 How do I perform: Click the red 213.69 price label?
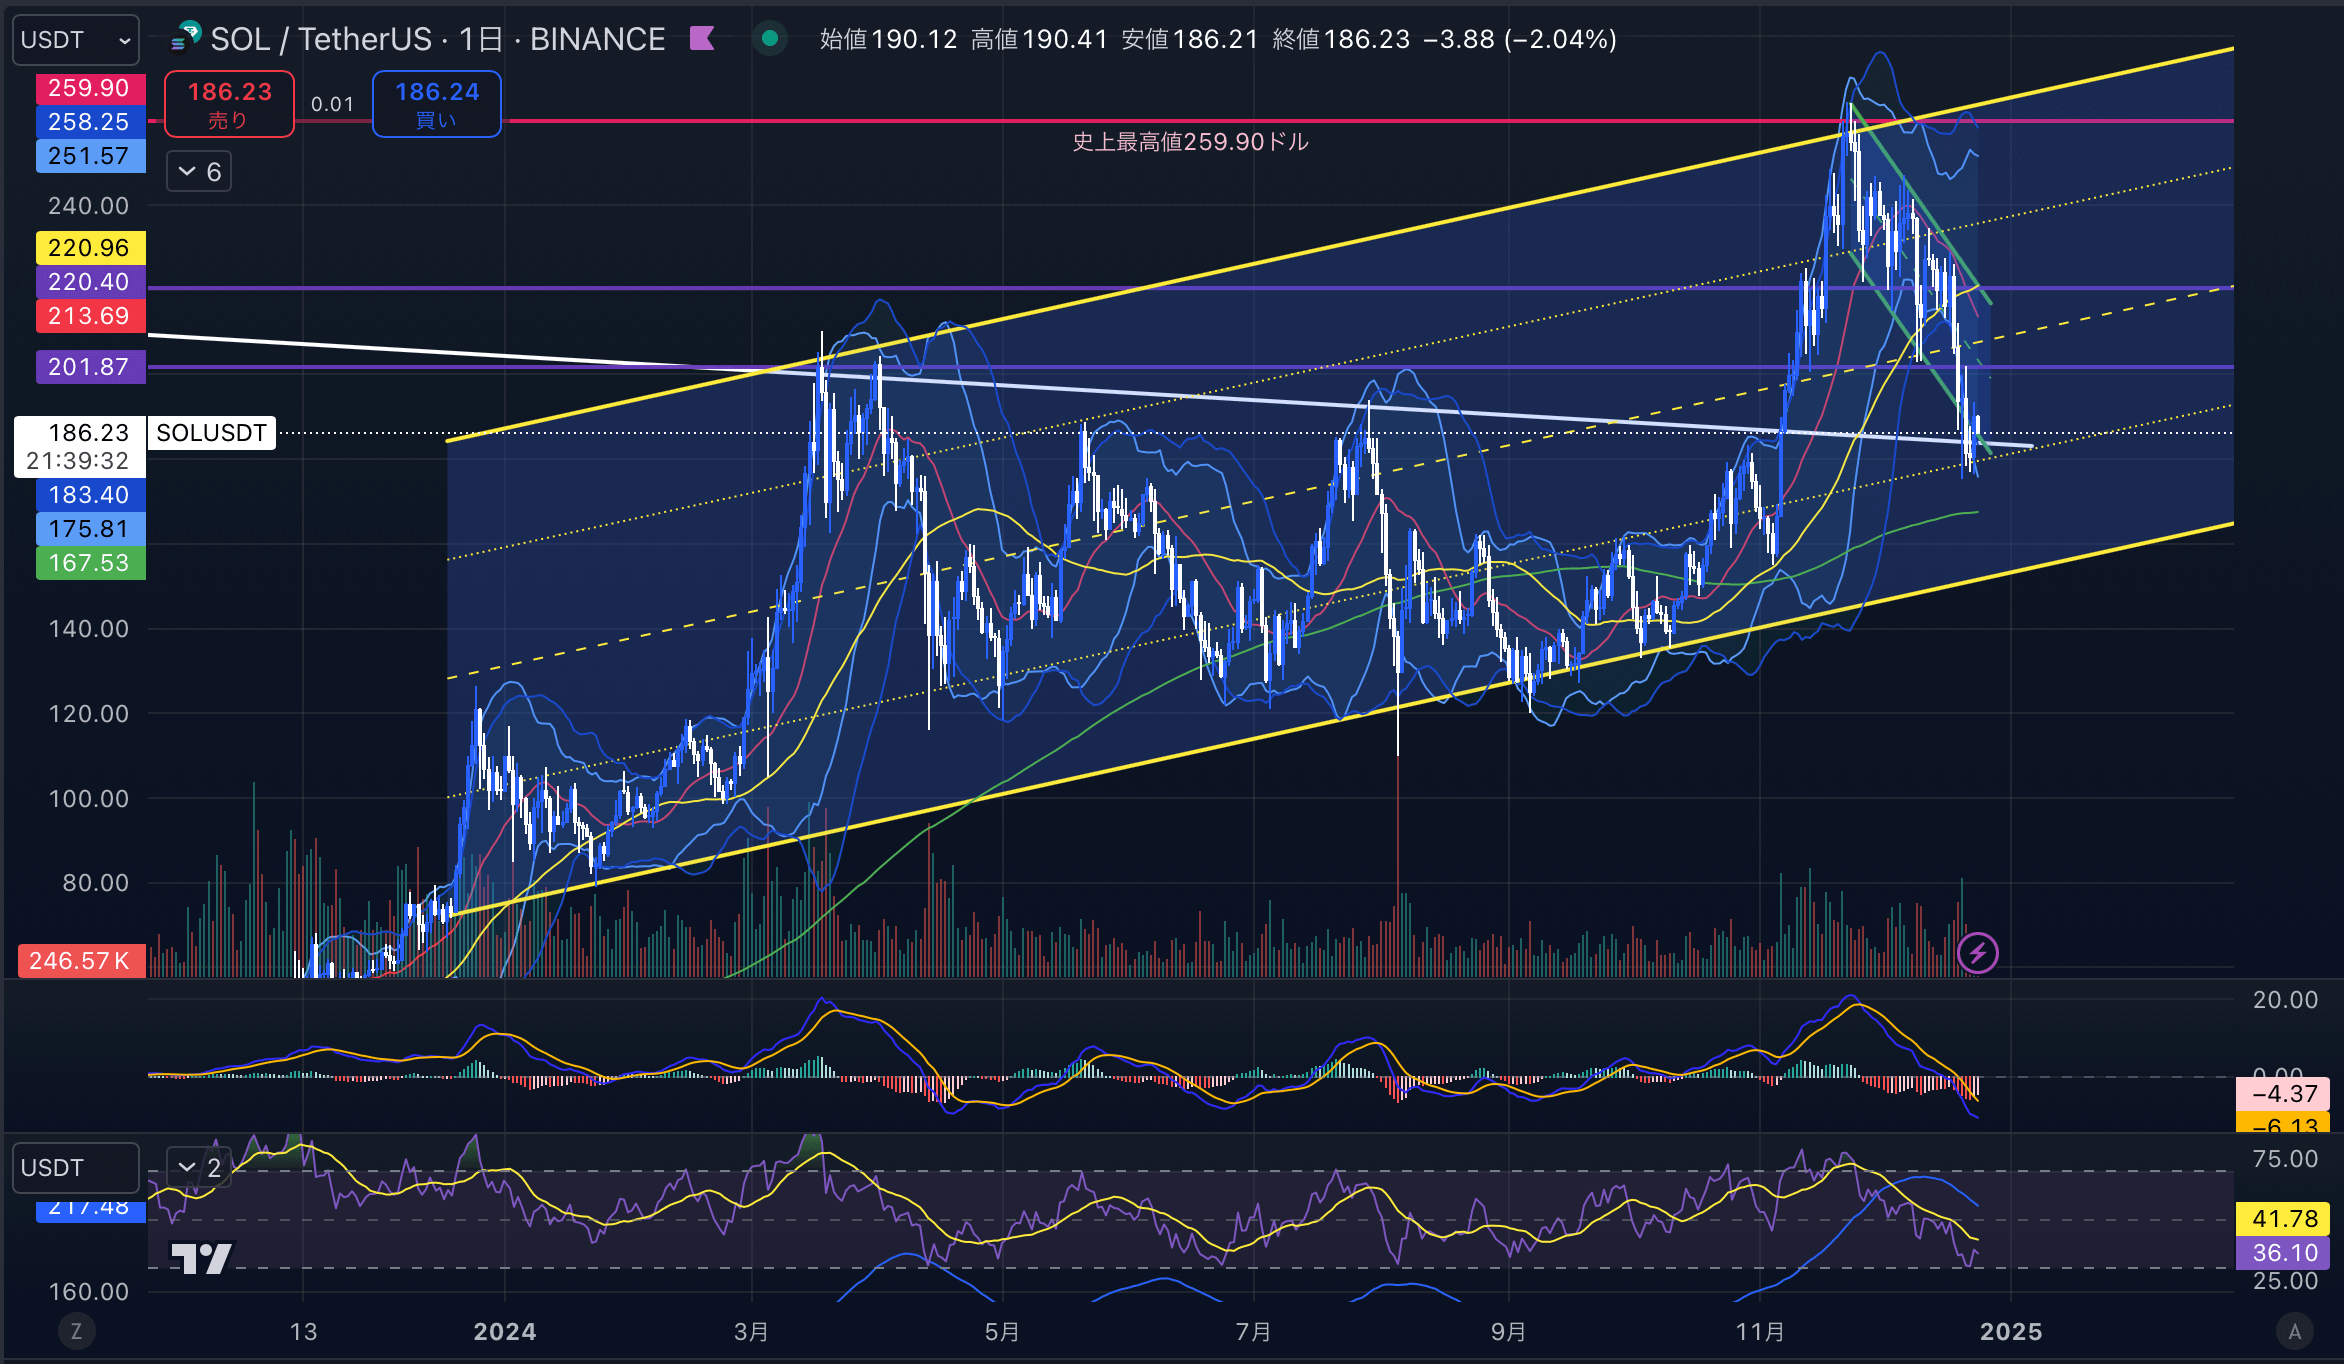[90, 316]
